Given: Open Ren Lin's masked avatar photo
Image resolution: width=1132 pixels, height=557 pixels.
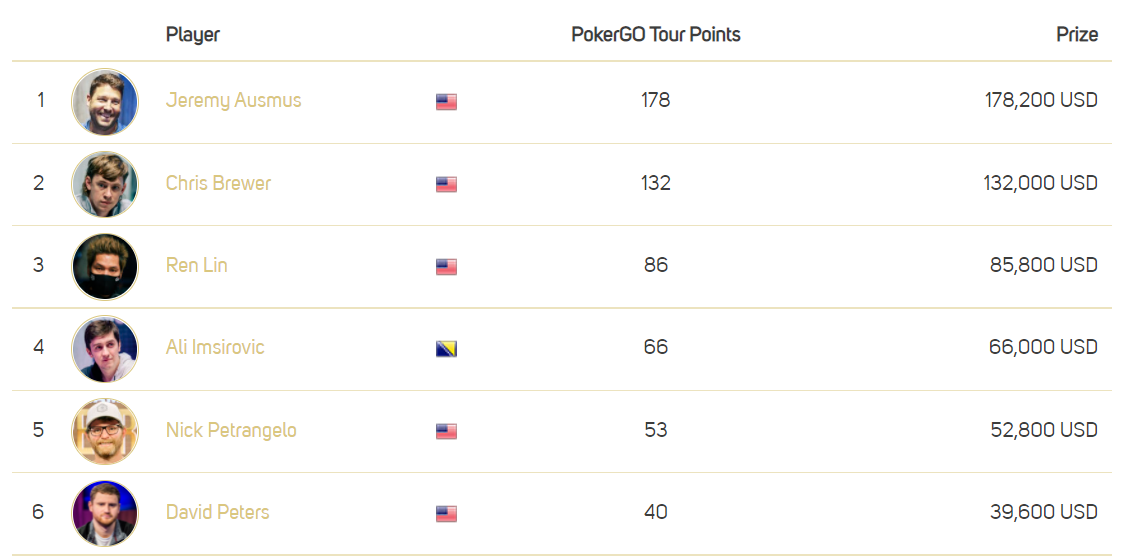Looking at the screenshot, I should click(x=105, y=266).
